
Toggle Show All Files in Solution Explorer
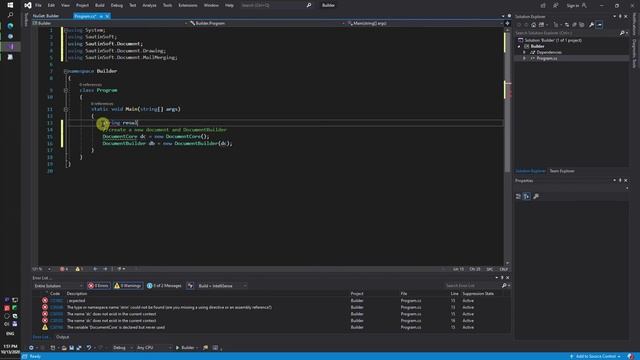[582, 25]
